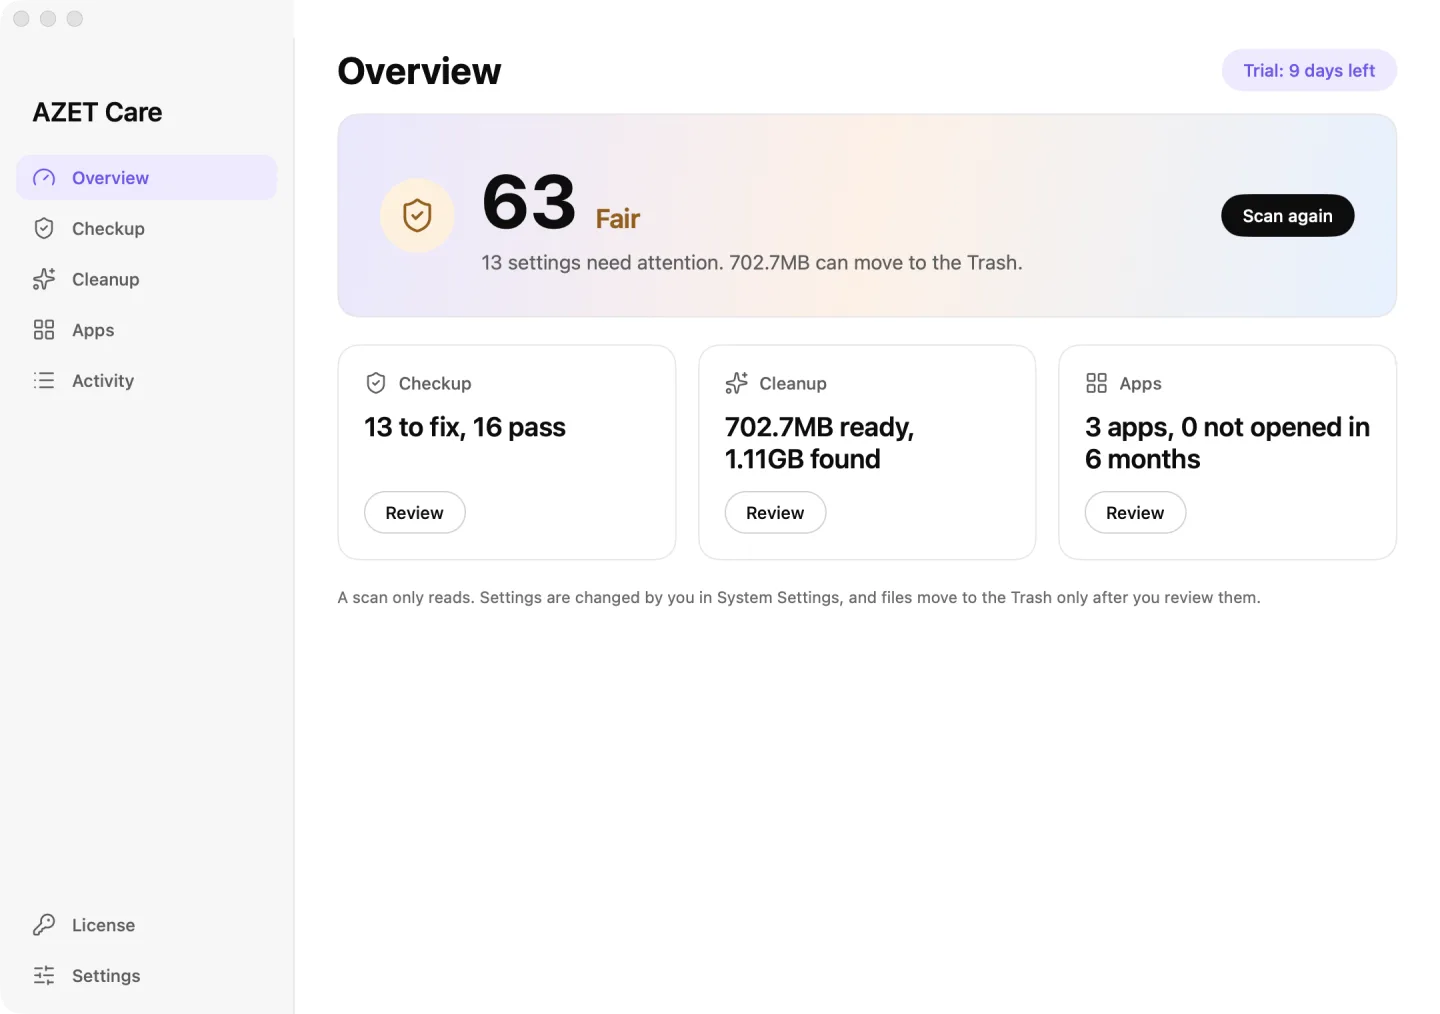The image size is (1440, 1014).
Task: Review the 702.7MB Cleanup results
Action: pos(775,512)
